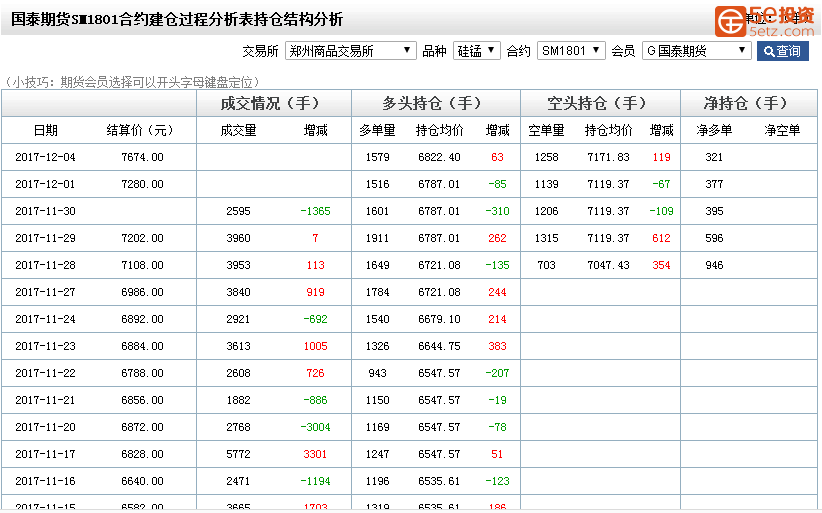Viewport: 822px width, 513px height.
Task: Select the 净空单 column header
Action: point(782,130)
